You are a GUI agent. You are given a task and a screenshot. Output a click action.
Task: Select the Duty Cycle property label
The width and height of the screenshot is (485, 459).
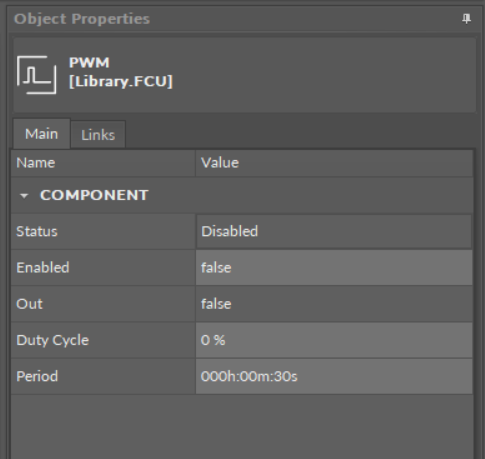[52, 340]
